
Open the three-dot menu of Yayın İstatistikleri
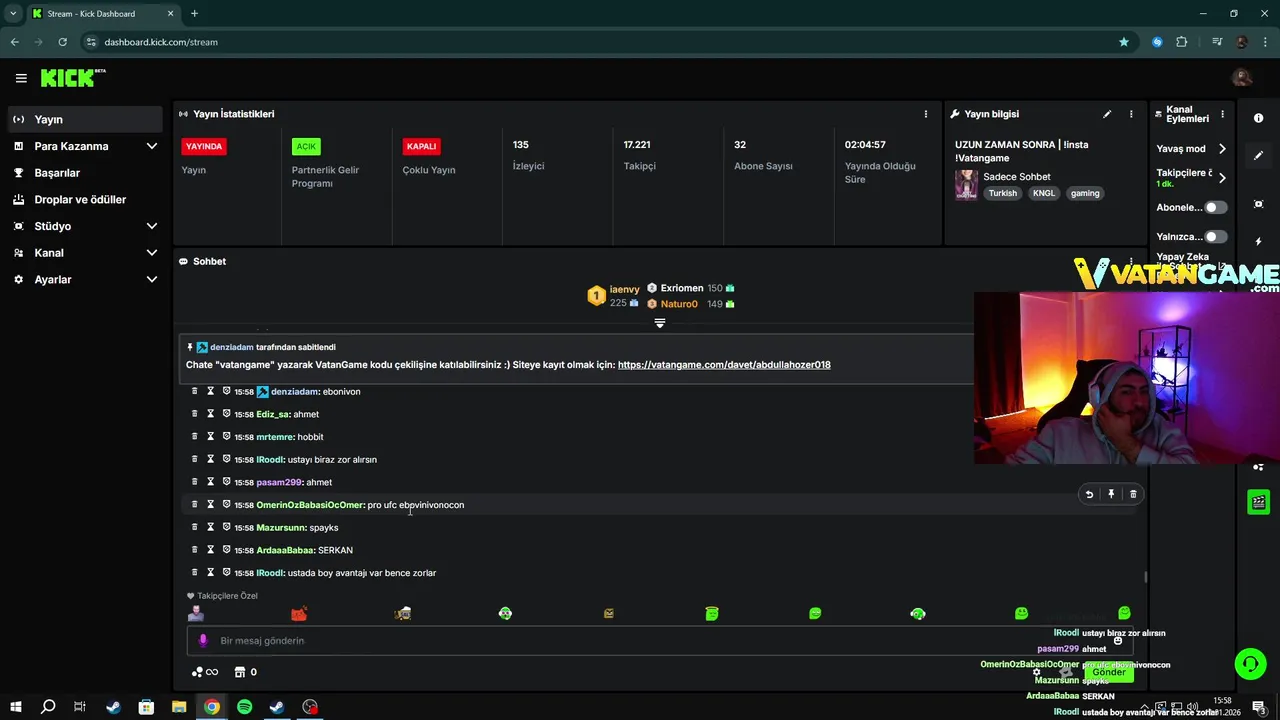click(926, 114)
